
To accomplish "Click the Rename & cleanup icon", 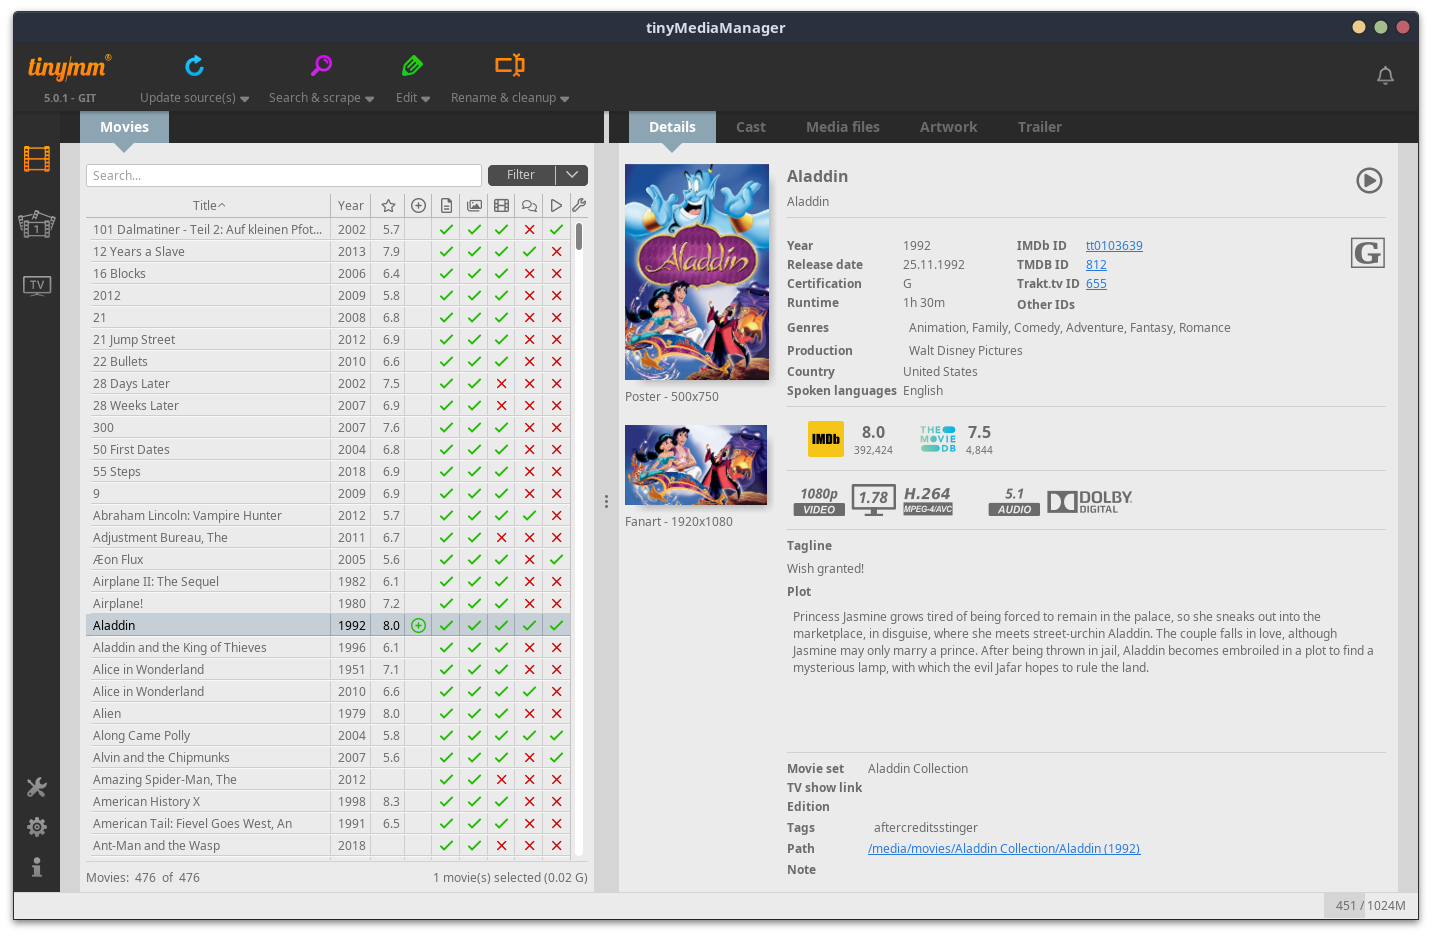I will tap(509, 66).
